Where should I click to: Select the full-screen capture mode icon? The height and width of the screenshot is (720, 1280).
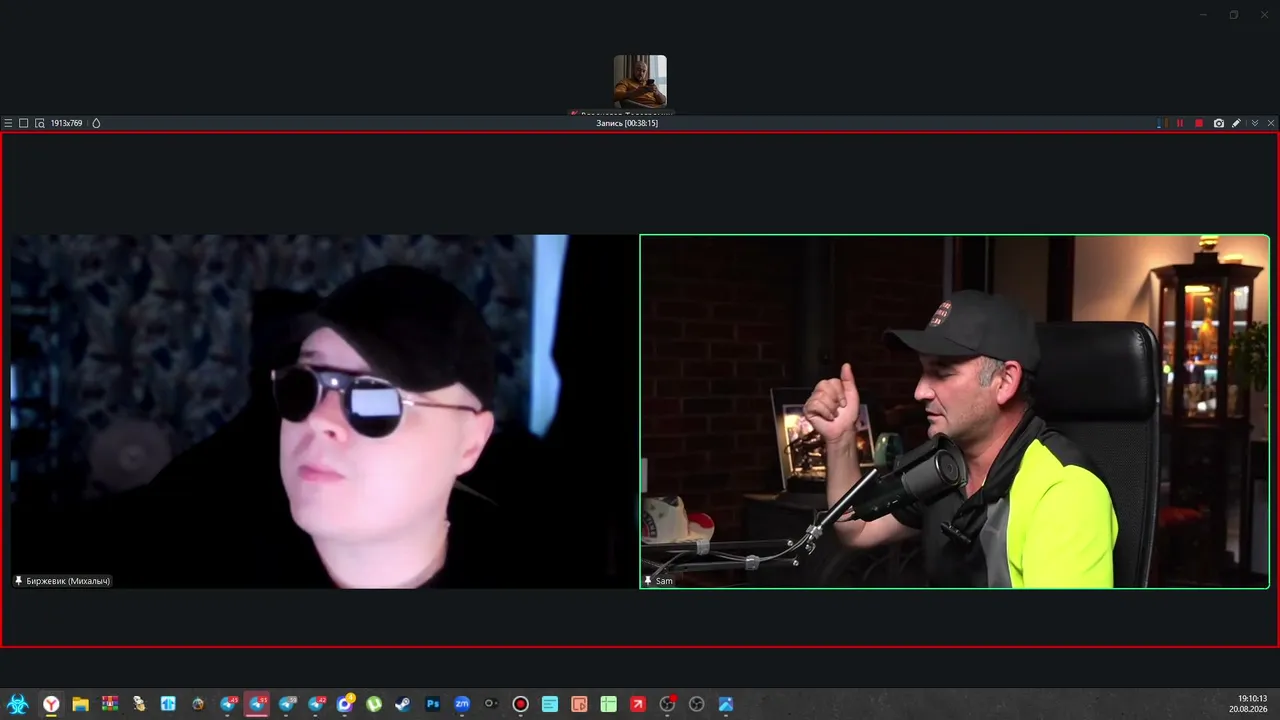pyautogui.click(x=24, y=123)
